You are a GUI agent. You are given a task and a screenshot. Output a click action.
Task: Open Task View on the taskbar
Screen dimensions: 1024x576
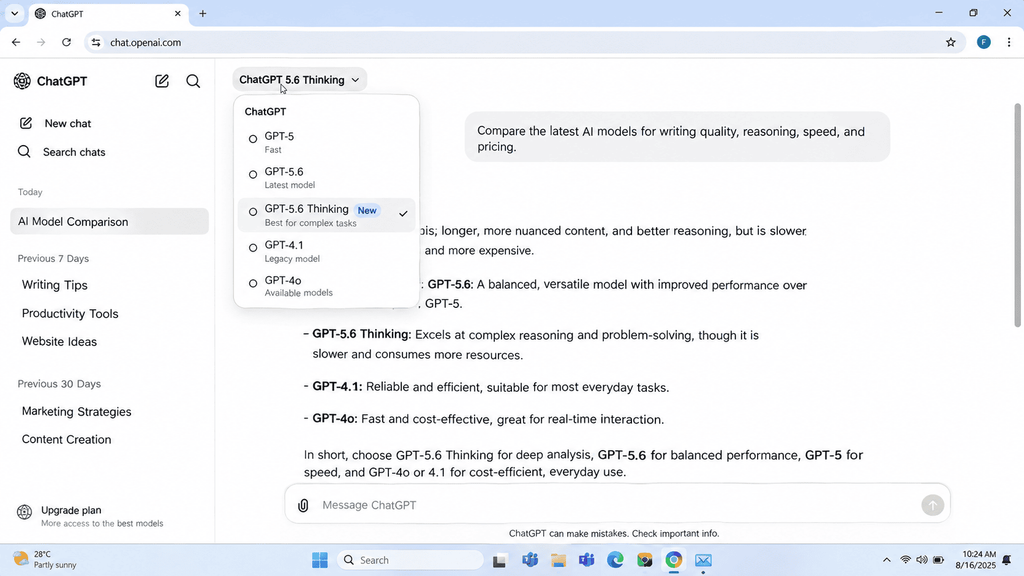pyautogui.click(x=500, y=560)
